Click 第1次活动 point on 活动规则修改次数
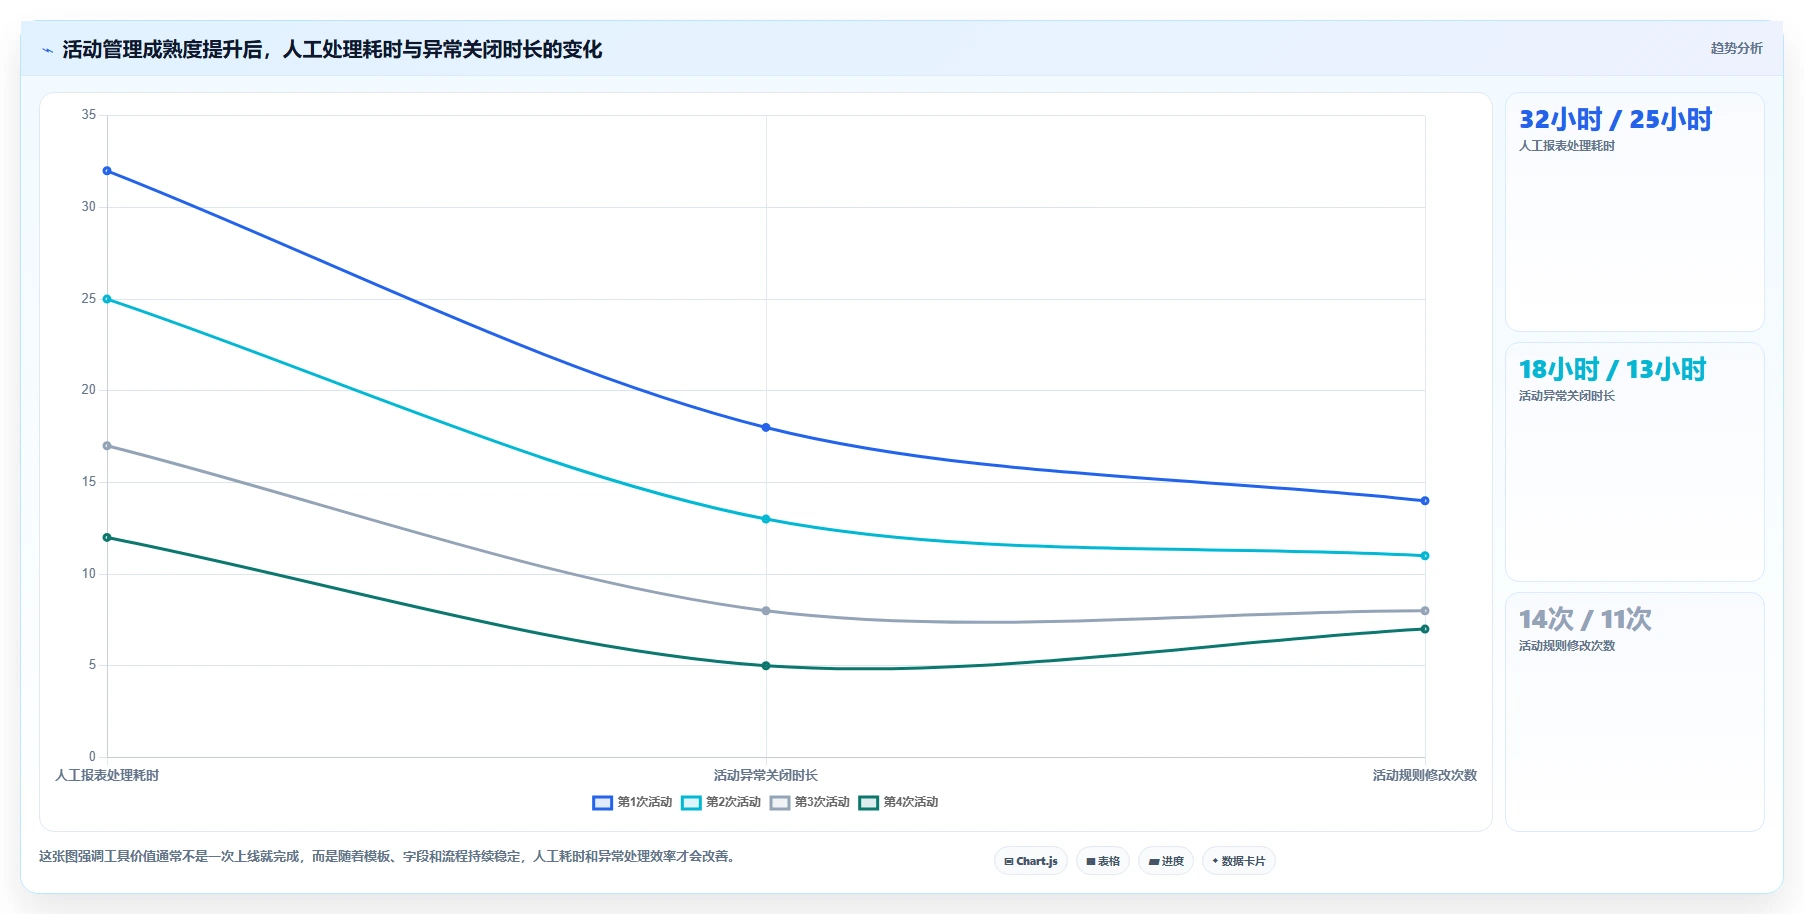Image resolution: width=1804 pixels, height=914 pixels. coord(1425,501)
